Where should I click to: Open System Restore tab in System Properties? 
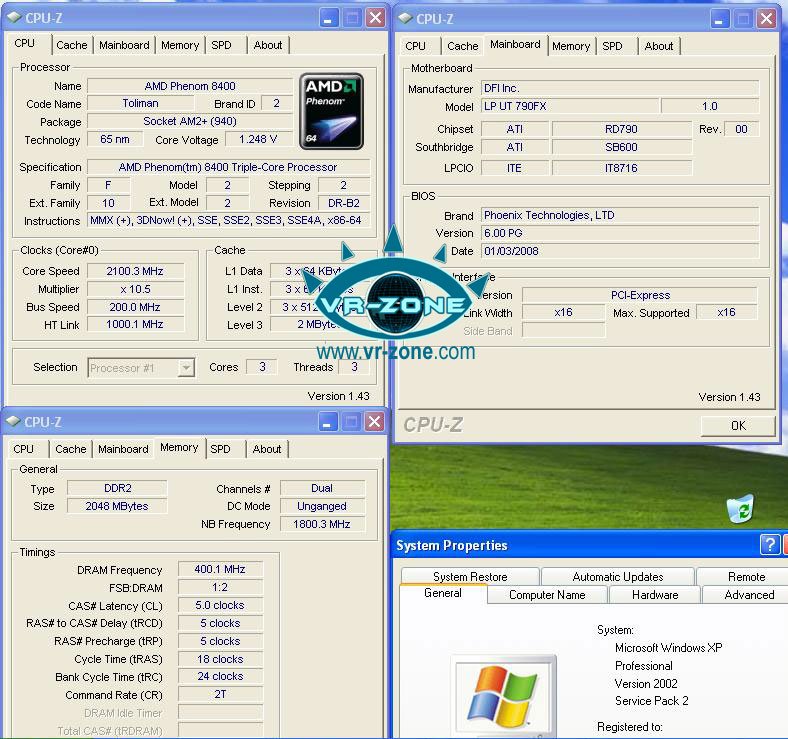470,577
